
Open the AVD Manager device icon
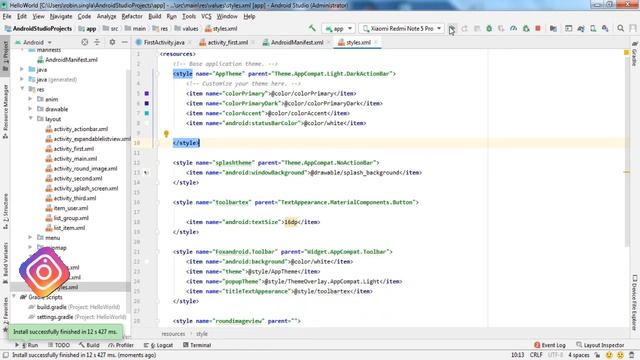pyautogui.click(x=593, y=29)
